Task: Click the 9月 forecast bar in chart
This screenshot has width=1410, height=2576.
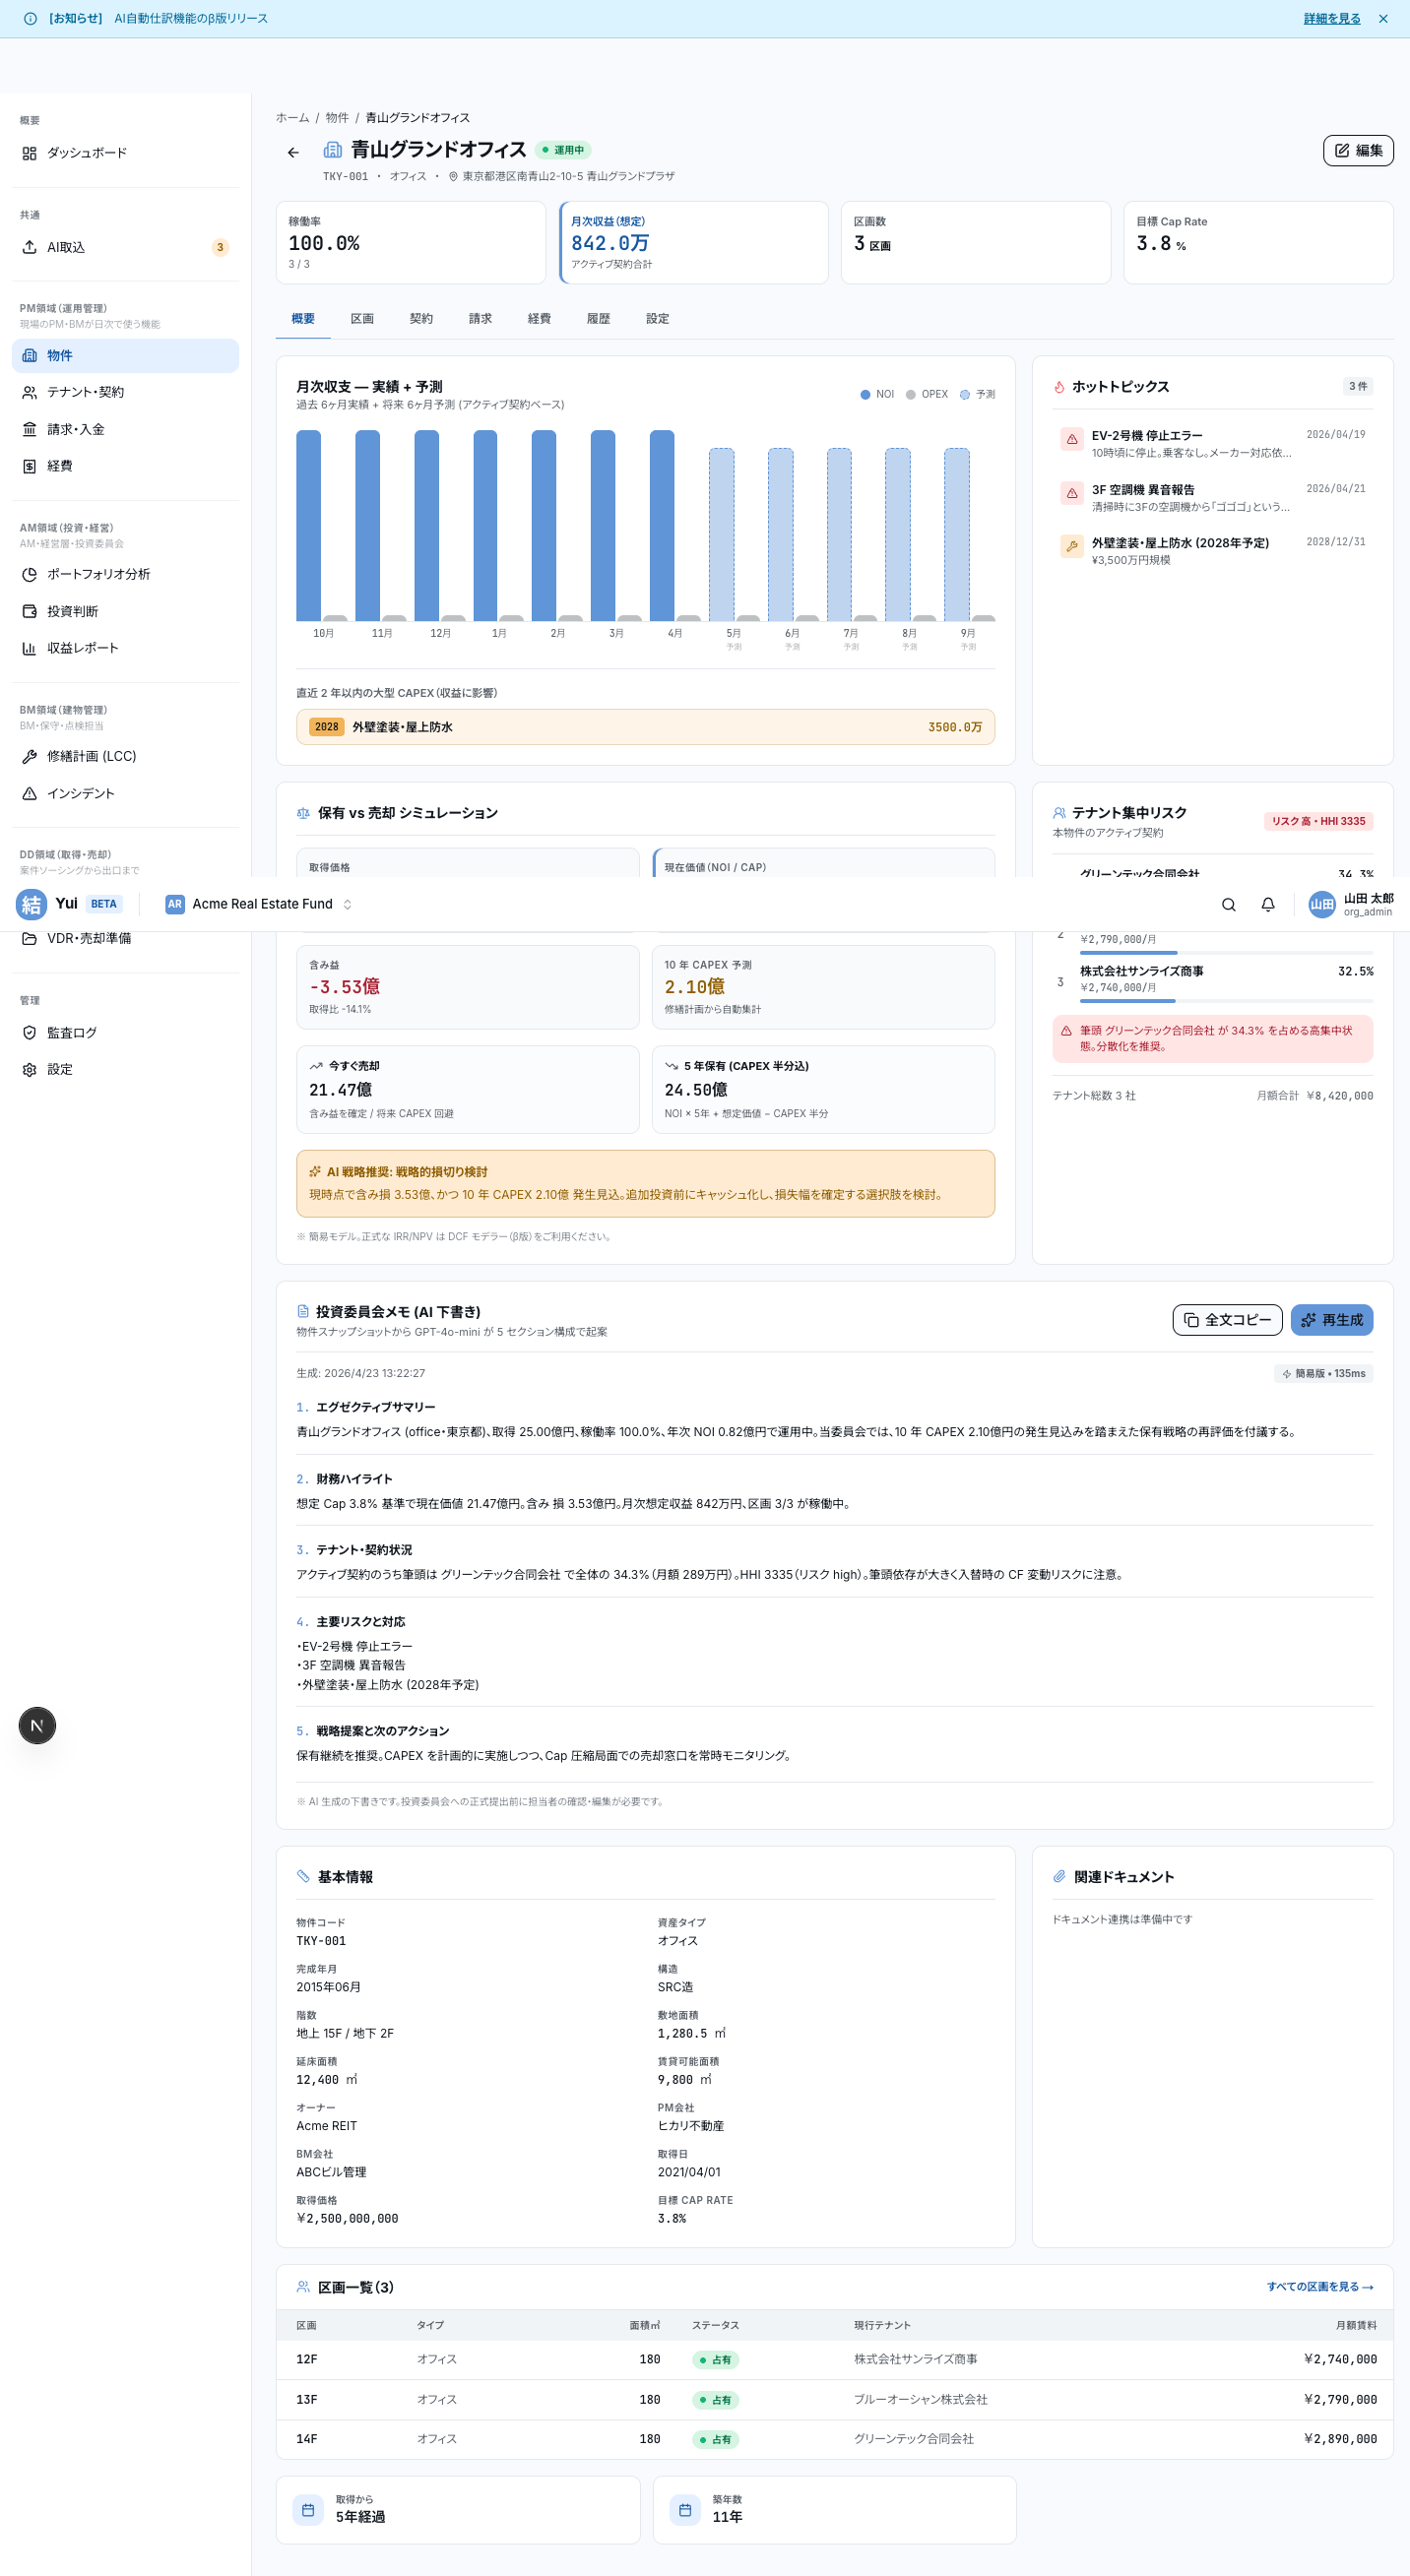Action: [956, 535]
